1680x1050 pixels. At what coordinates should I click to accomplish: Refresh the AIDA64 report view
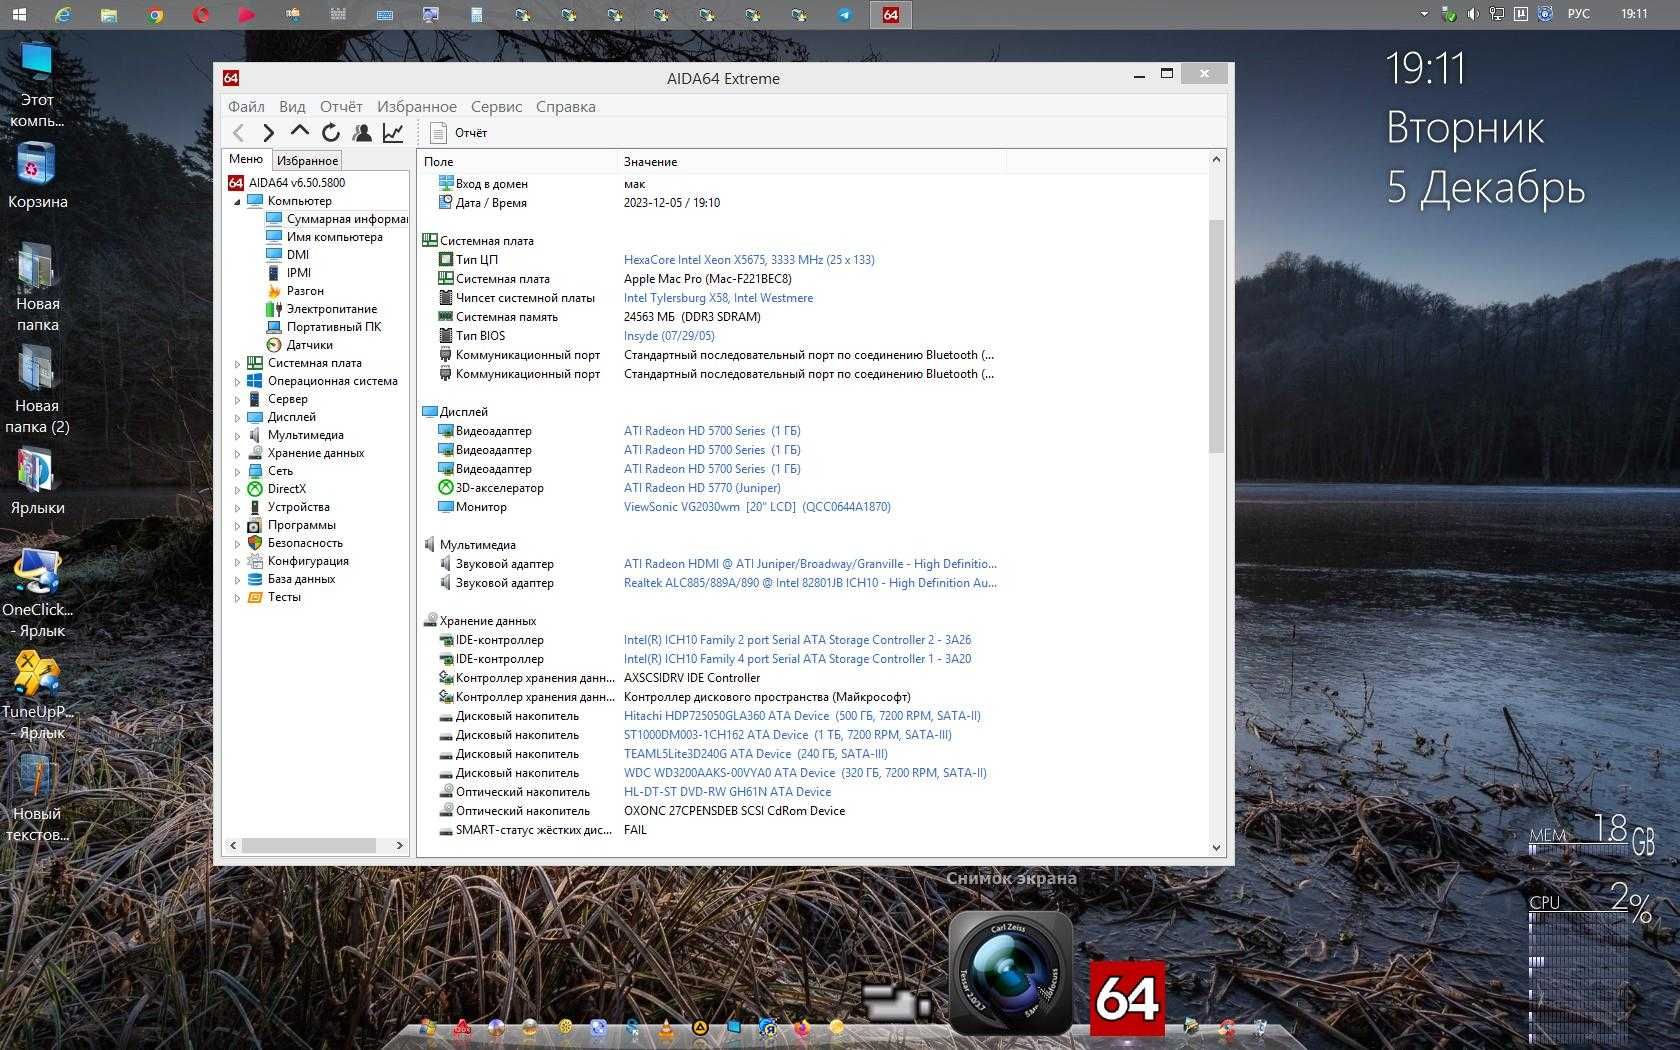point(331,132)
